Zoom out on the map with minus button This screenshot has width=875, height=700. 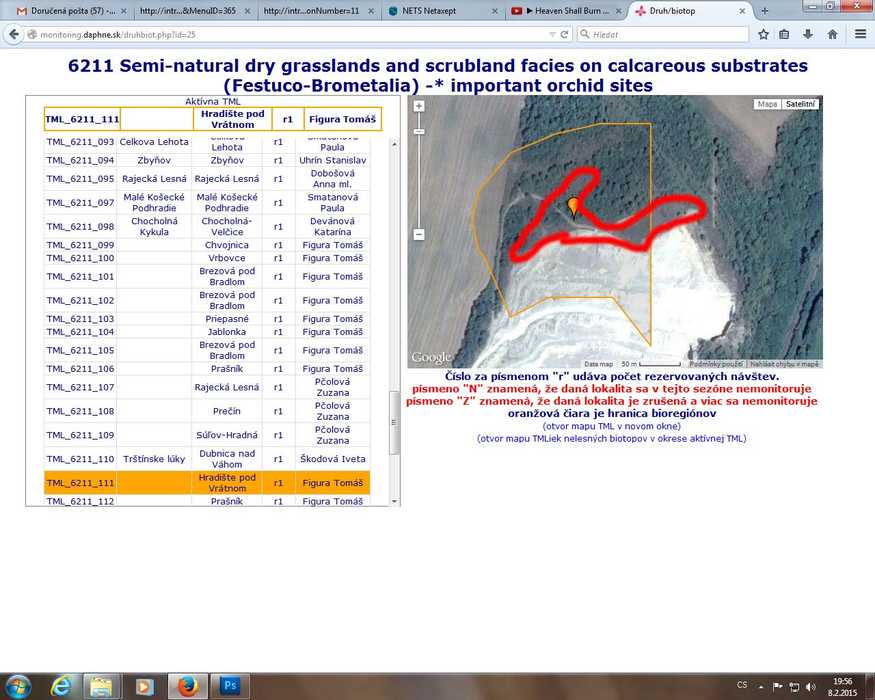tap(419, 234)
